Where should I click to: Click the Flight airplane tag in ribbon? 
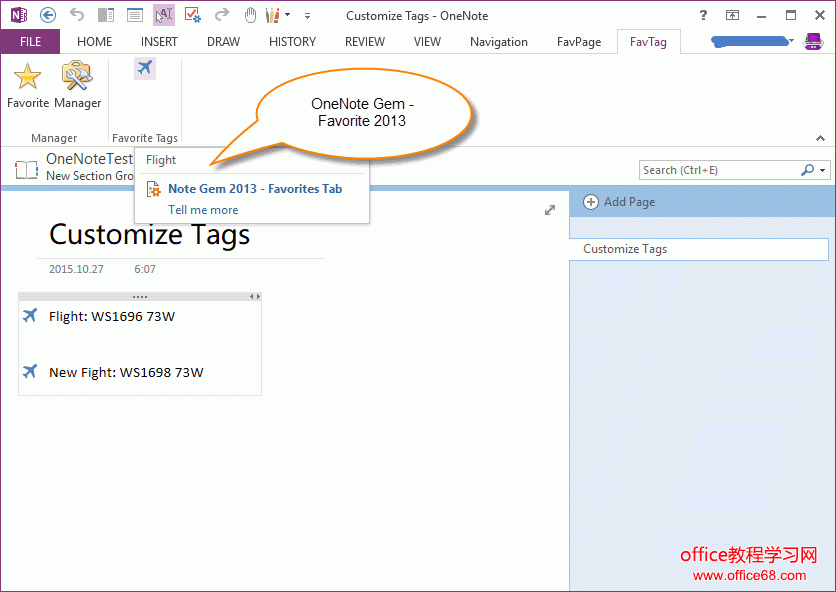[145, 67]
